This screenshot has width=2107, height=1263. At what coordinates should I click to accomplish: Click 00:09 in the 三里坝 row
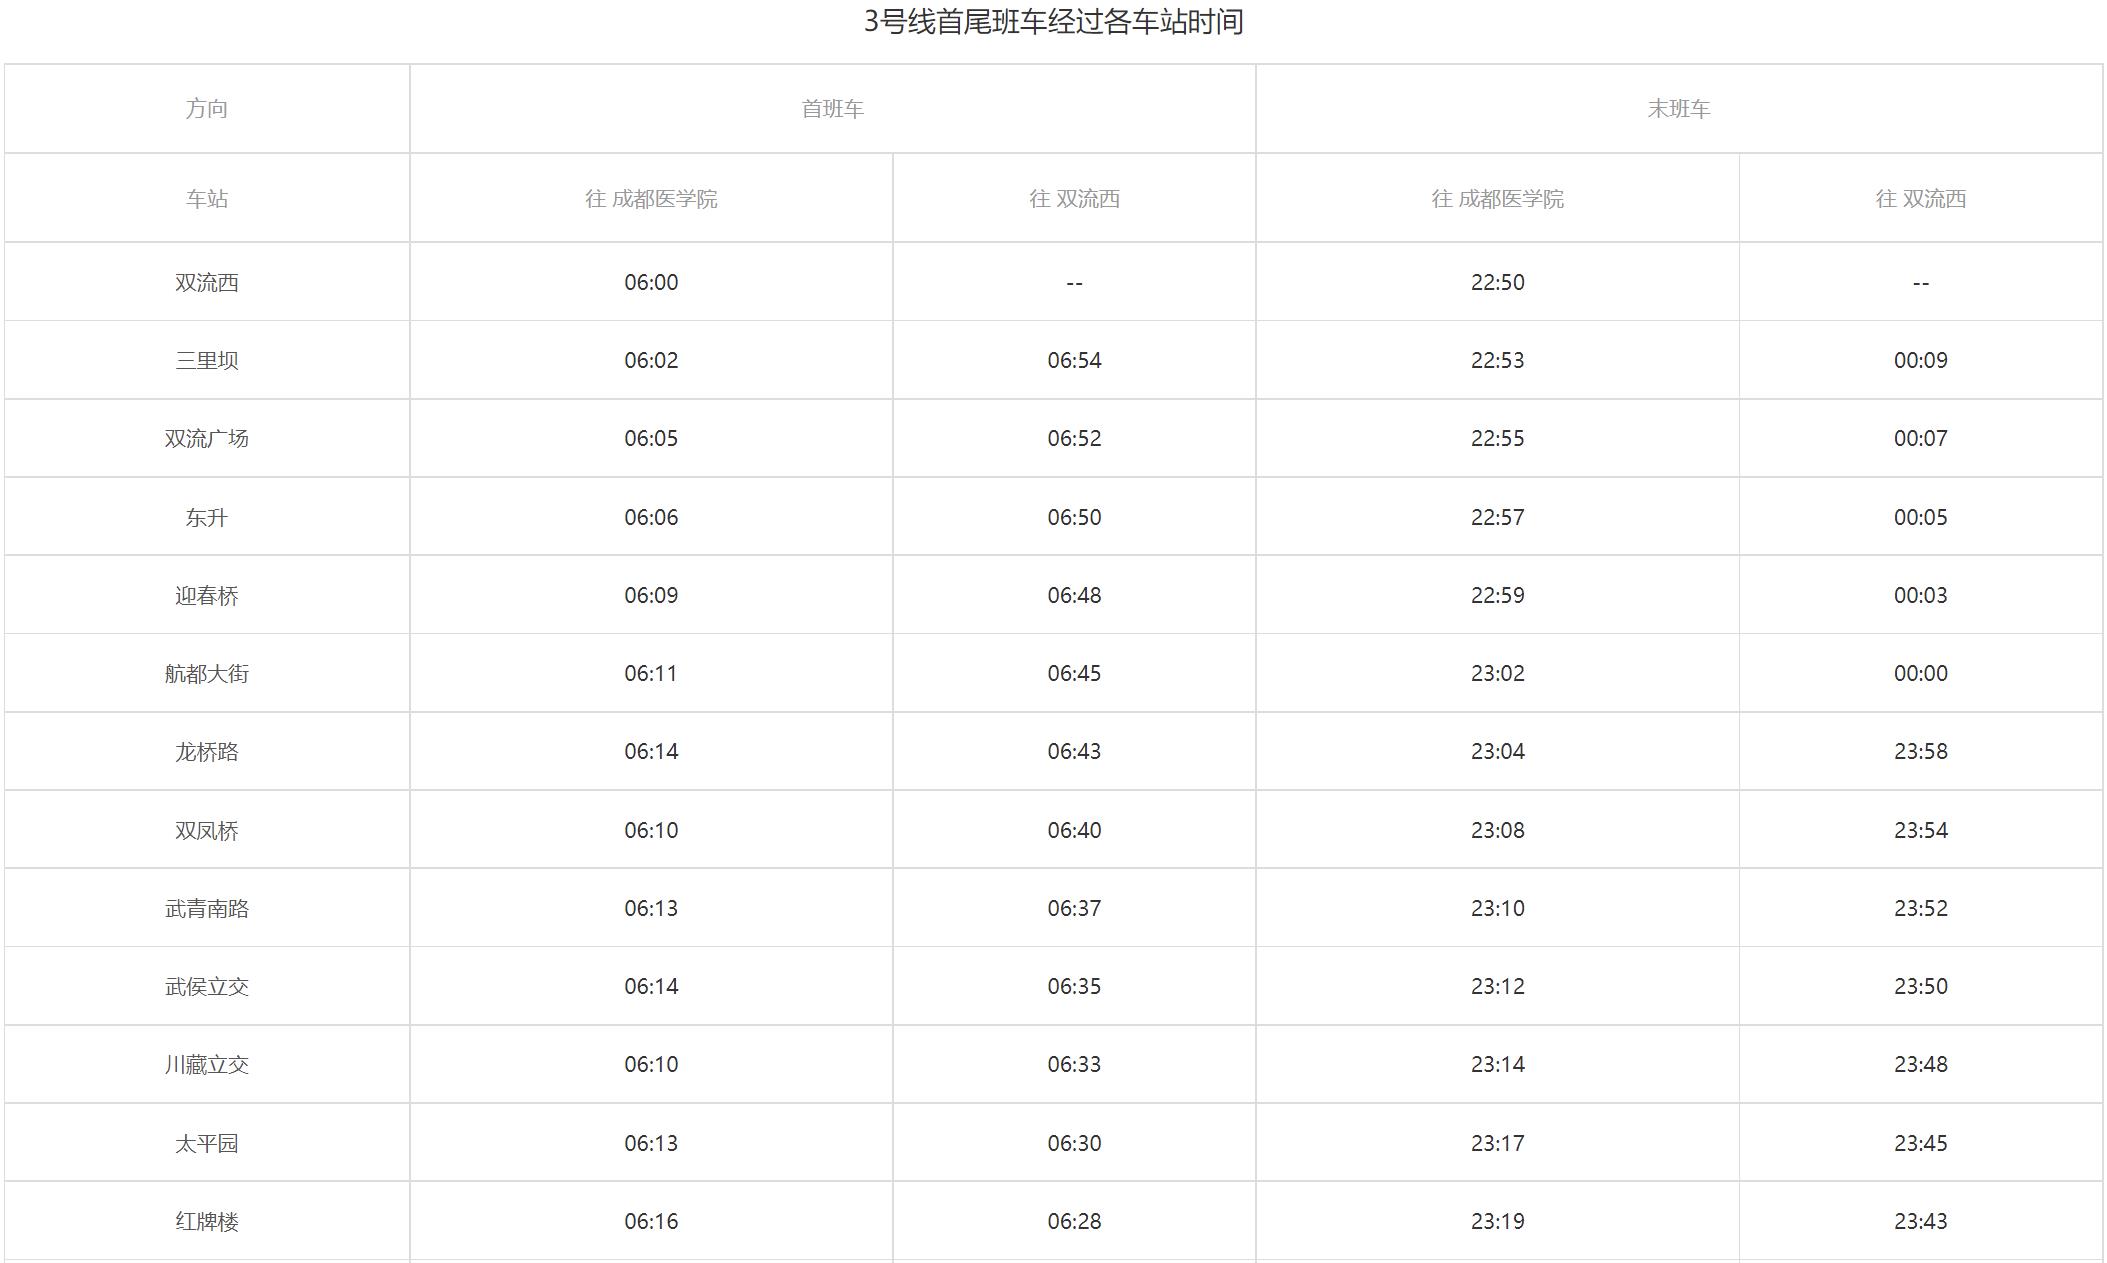(1920, 360)
